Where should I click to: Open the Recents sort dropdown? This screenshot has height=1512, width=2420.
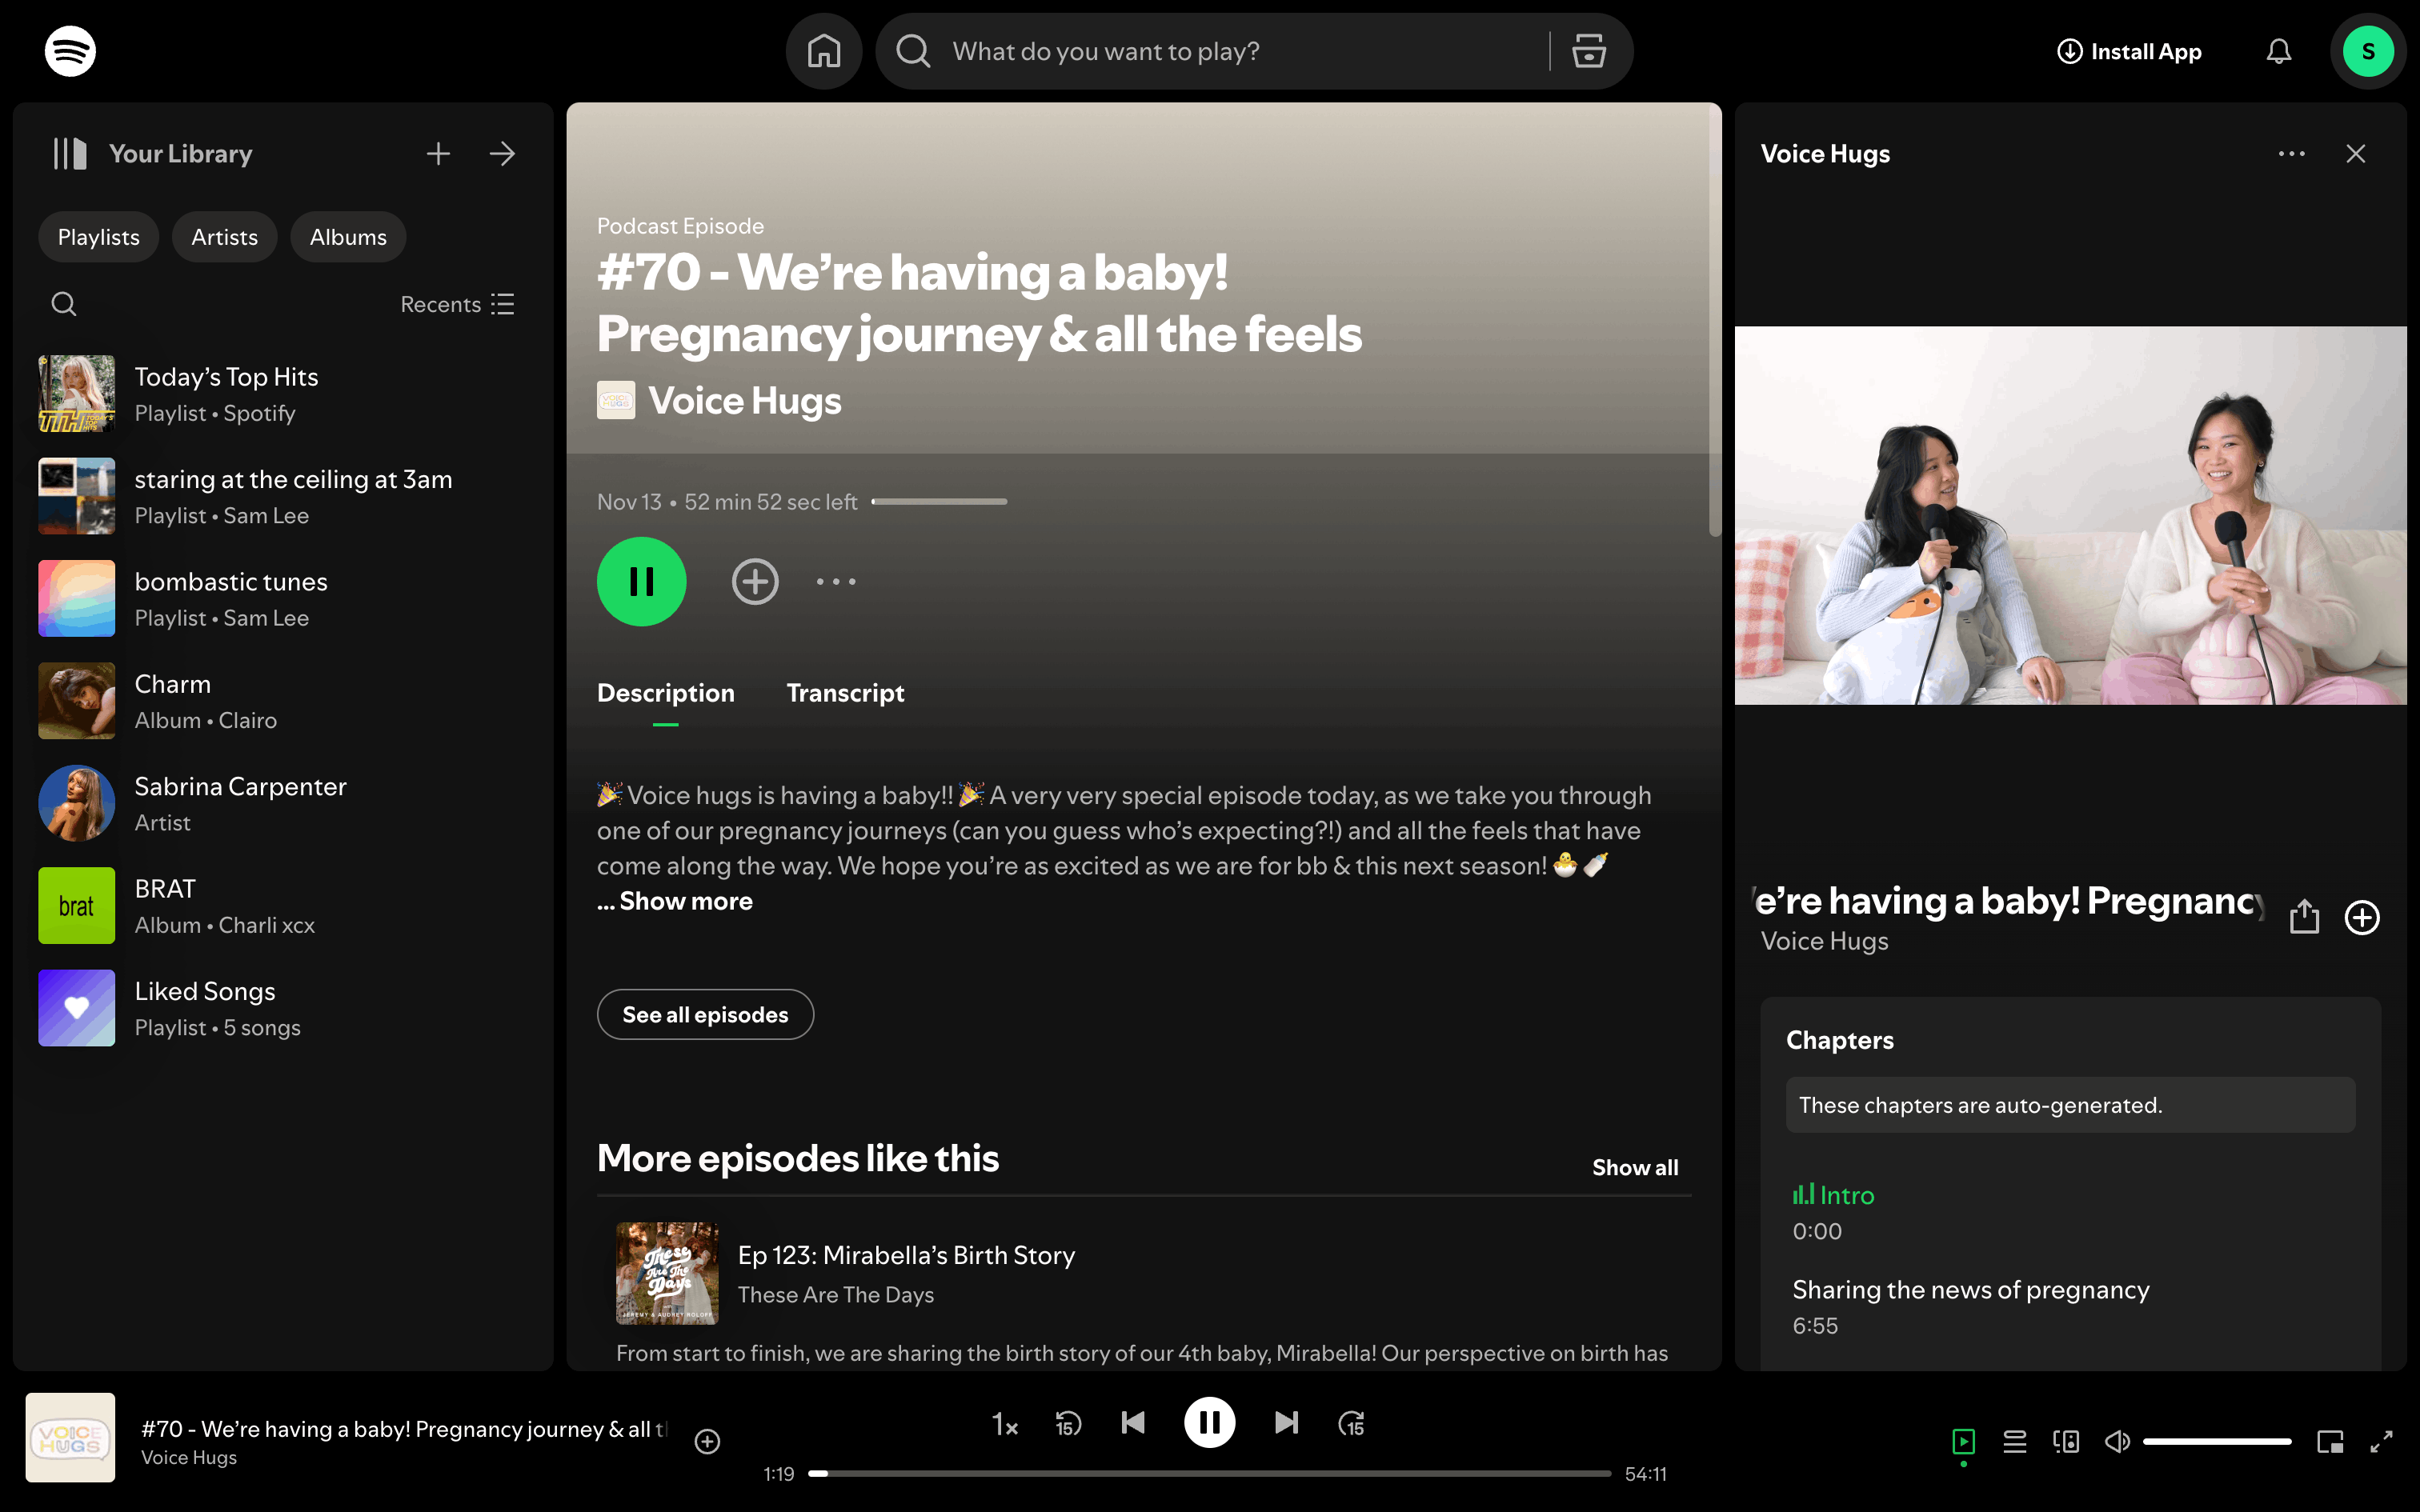[x=457, y=304]
